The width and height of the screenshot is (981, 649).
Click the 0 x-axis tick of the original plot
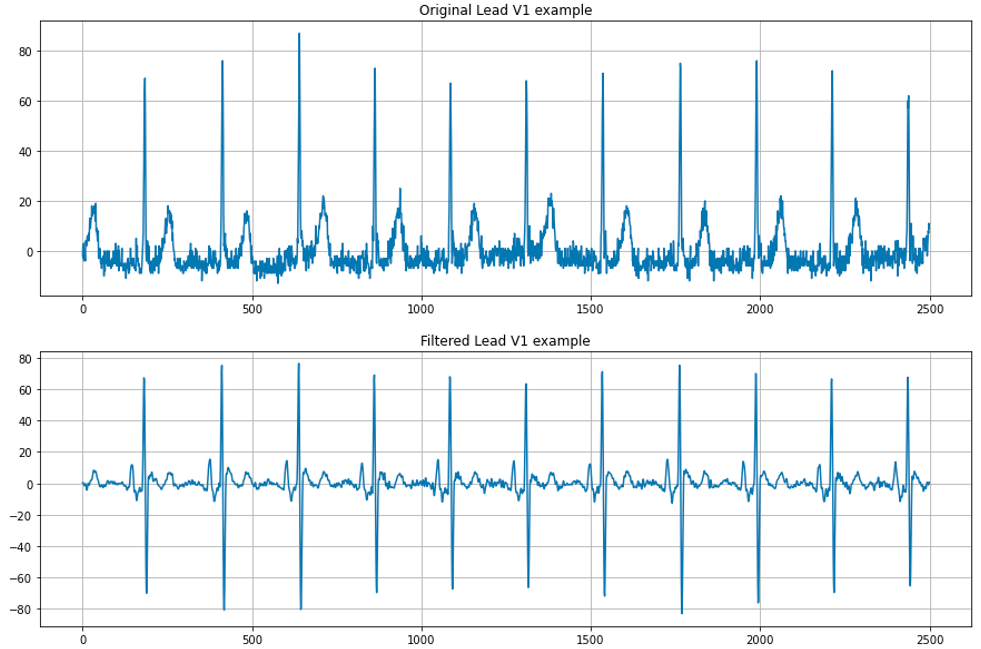[x=83, y=310]
